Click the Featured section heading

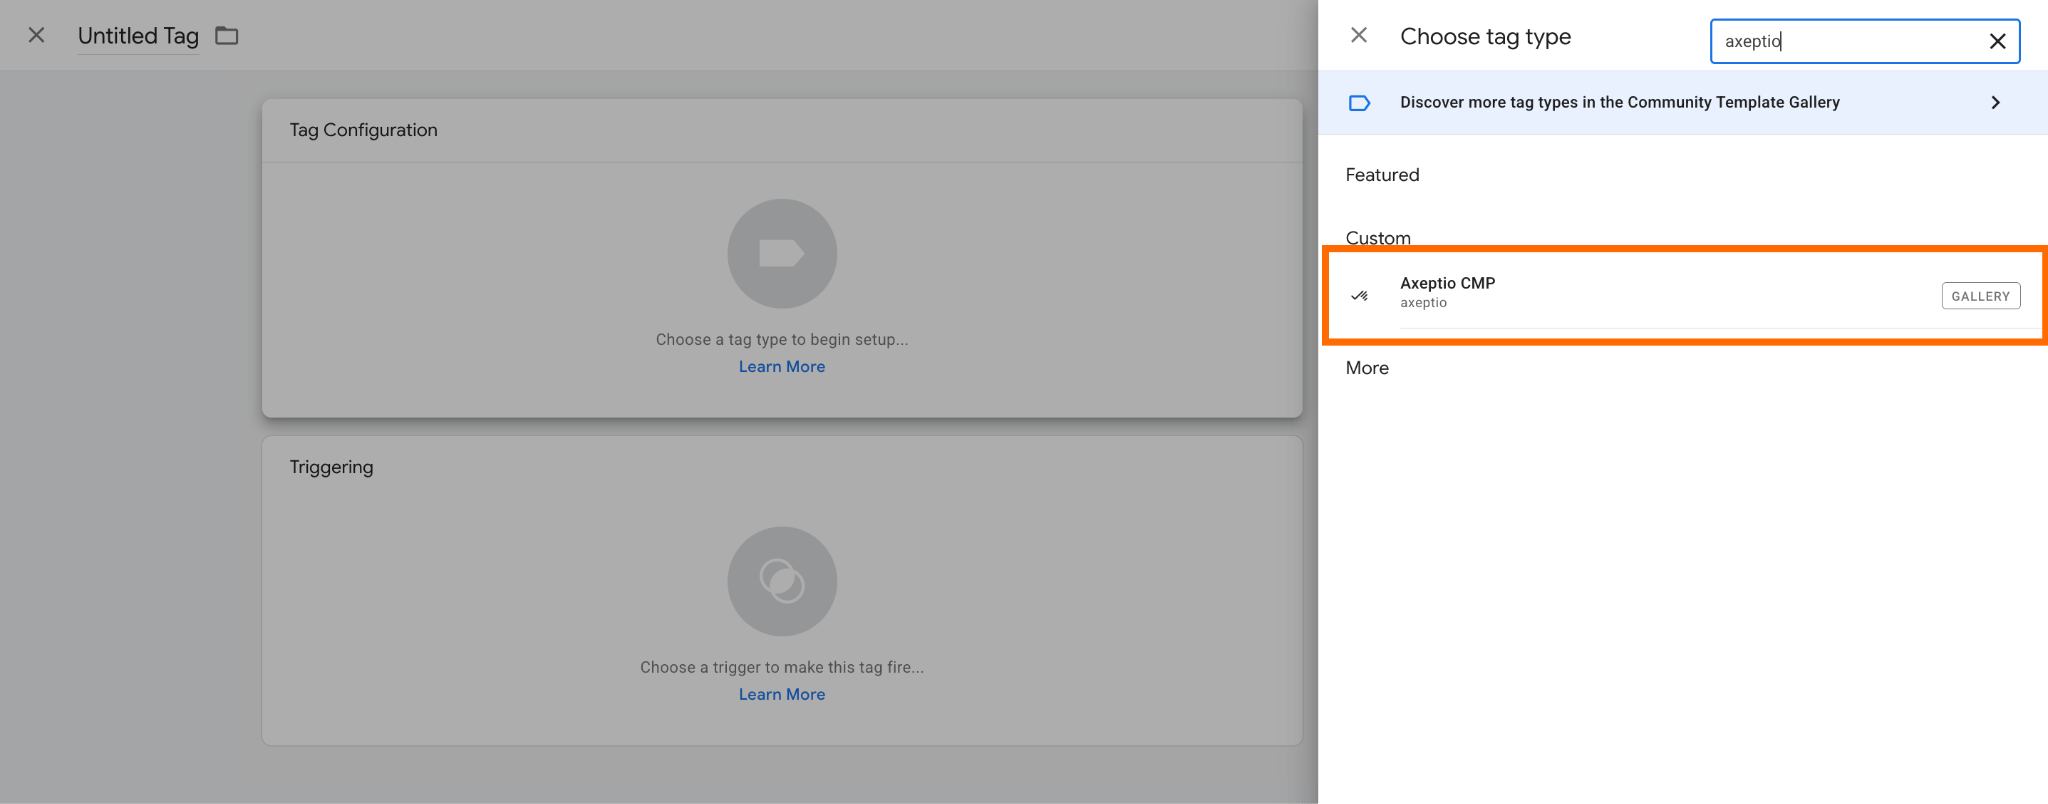1382,175
